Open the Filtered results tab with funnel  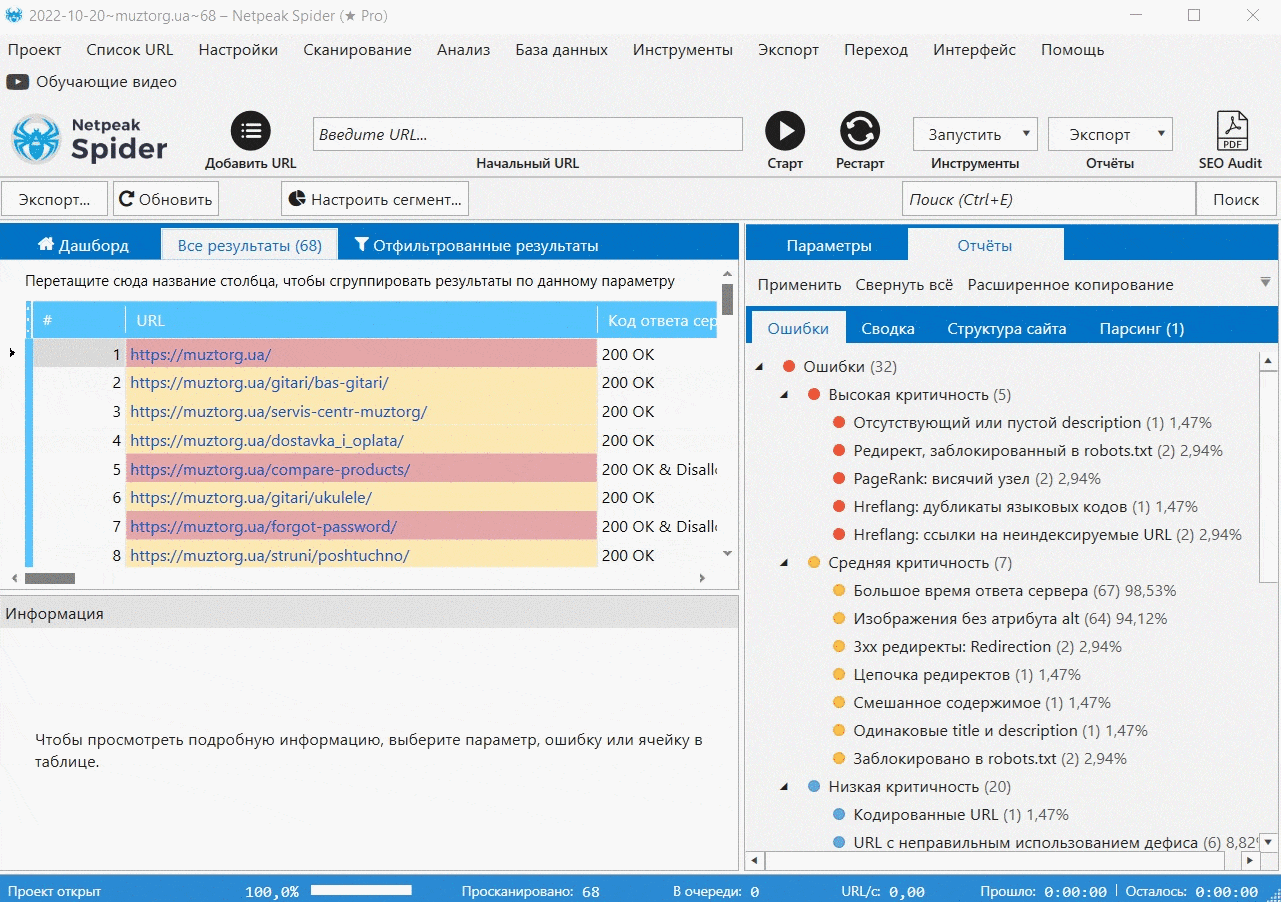coord(476,245)
